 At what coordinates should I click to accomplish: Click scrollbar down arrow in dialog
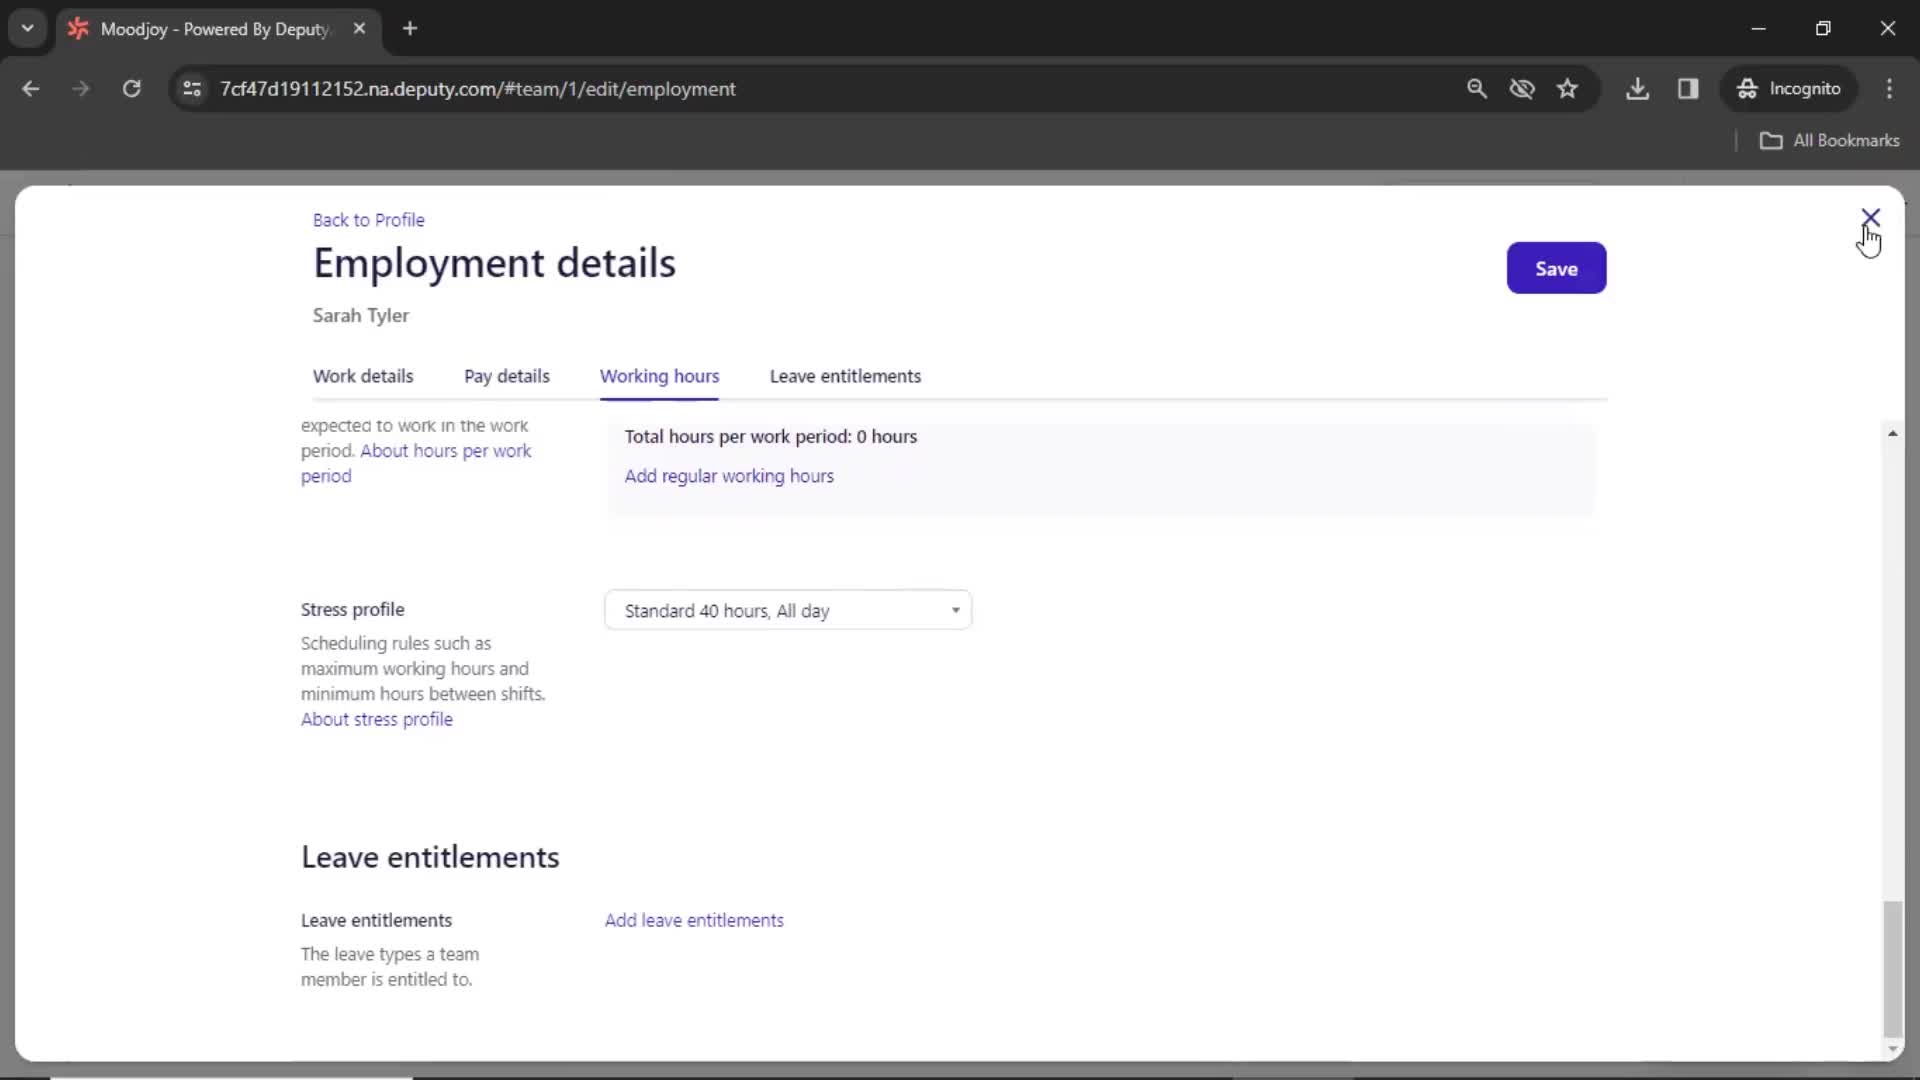click(x=1892, y=1049)
